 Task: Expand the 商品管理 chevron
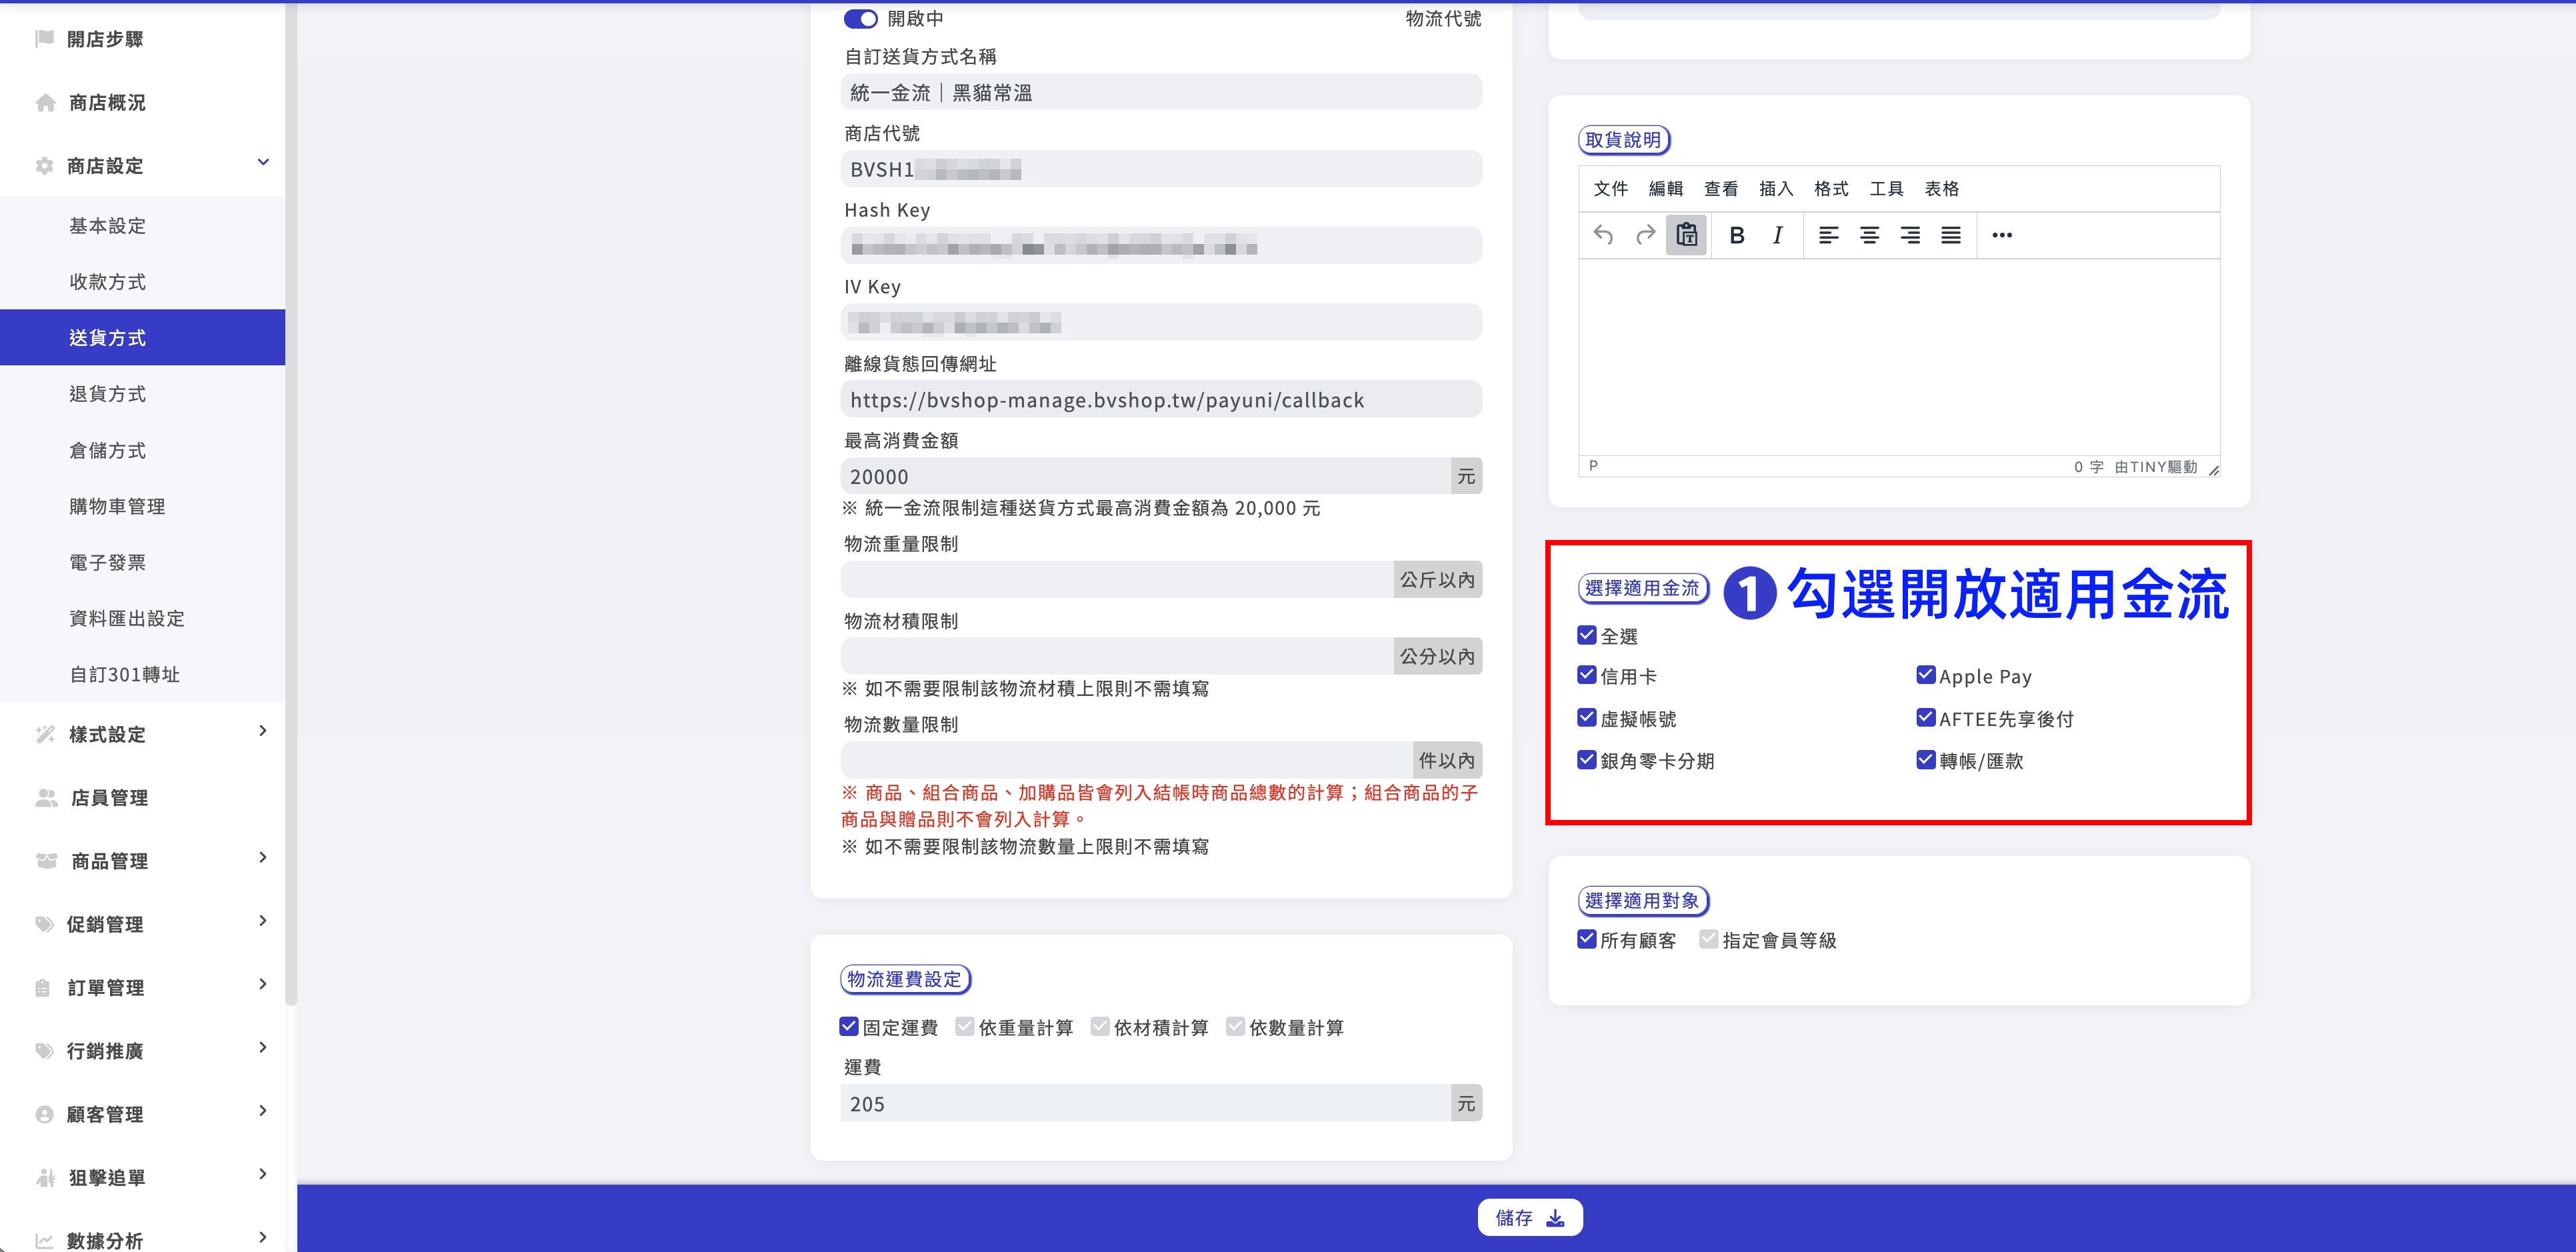pos(263,858)
